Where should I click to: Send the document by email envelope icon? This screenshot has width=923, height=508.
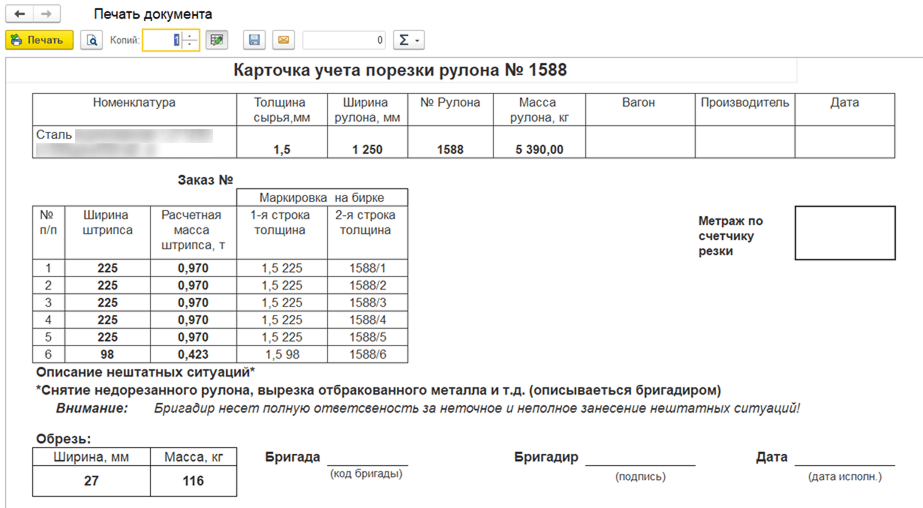[283, 40]
